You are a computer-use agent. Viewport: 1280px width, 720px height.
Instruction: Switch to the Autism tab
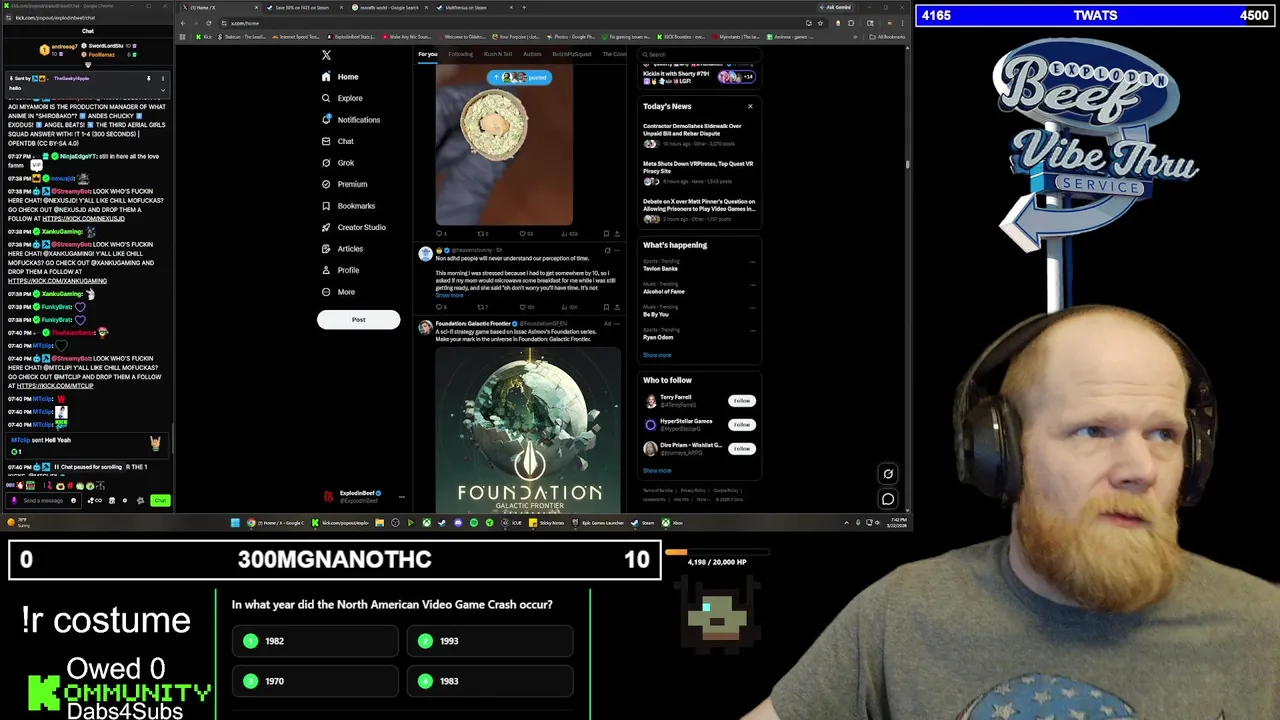[x=532, y=54]
